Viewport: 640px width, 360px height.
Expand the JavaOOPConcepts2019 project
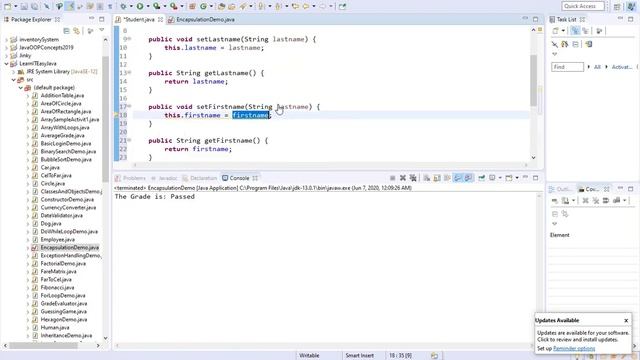click(x=6, y=48)
